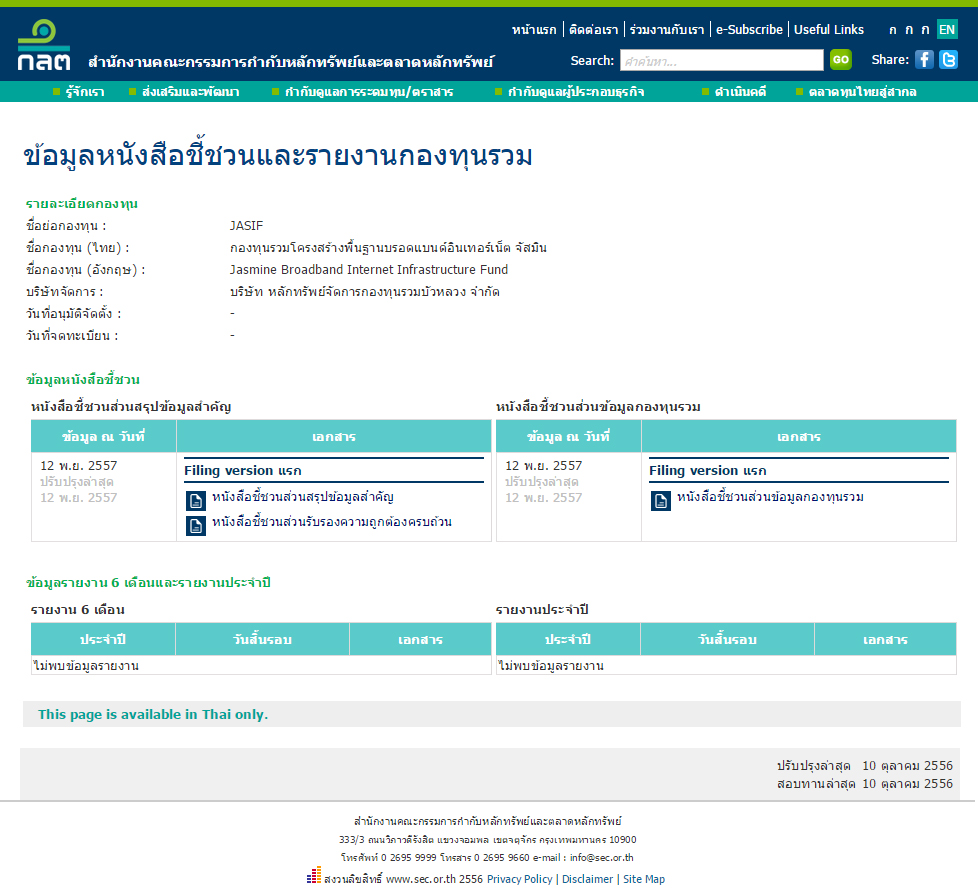This screenshot has width=980, height=892.
Task: Open document icon for หนังสือชี้ชวนส่วนรับรองความถูกต้องครบถ้วน
Action: pos(196,526)
